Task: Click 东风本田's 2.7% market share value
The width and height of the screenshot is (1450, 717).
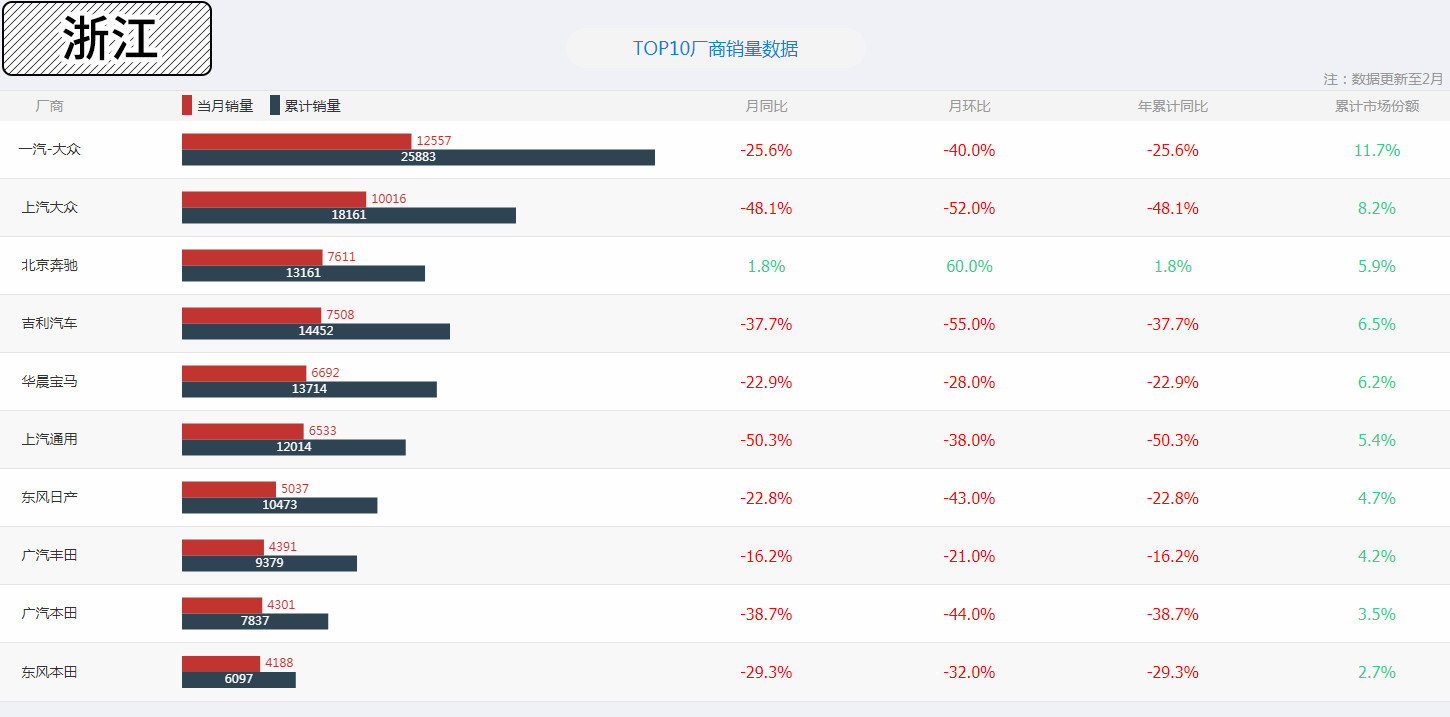Action: [x=1376, y=672]
